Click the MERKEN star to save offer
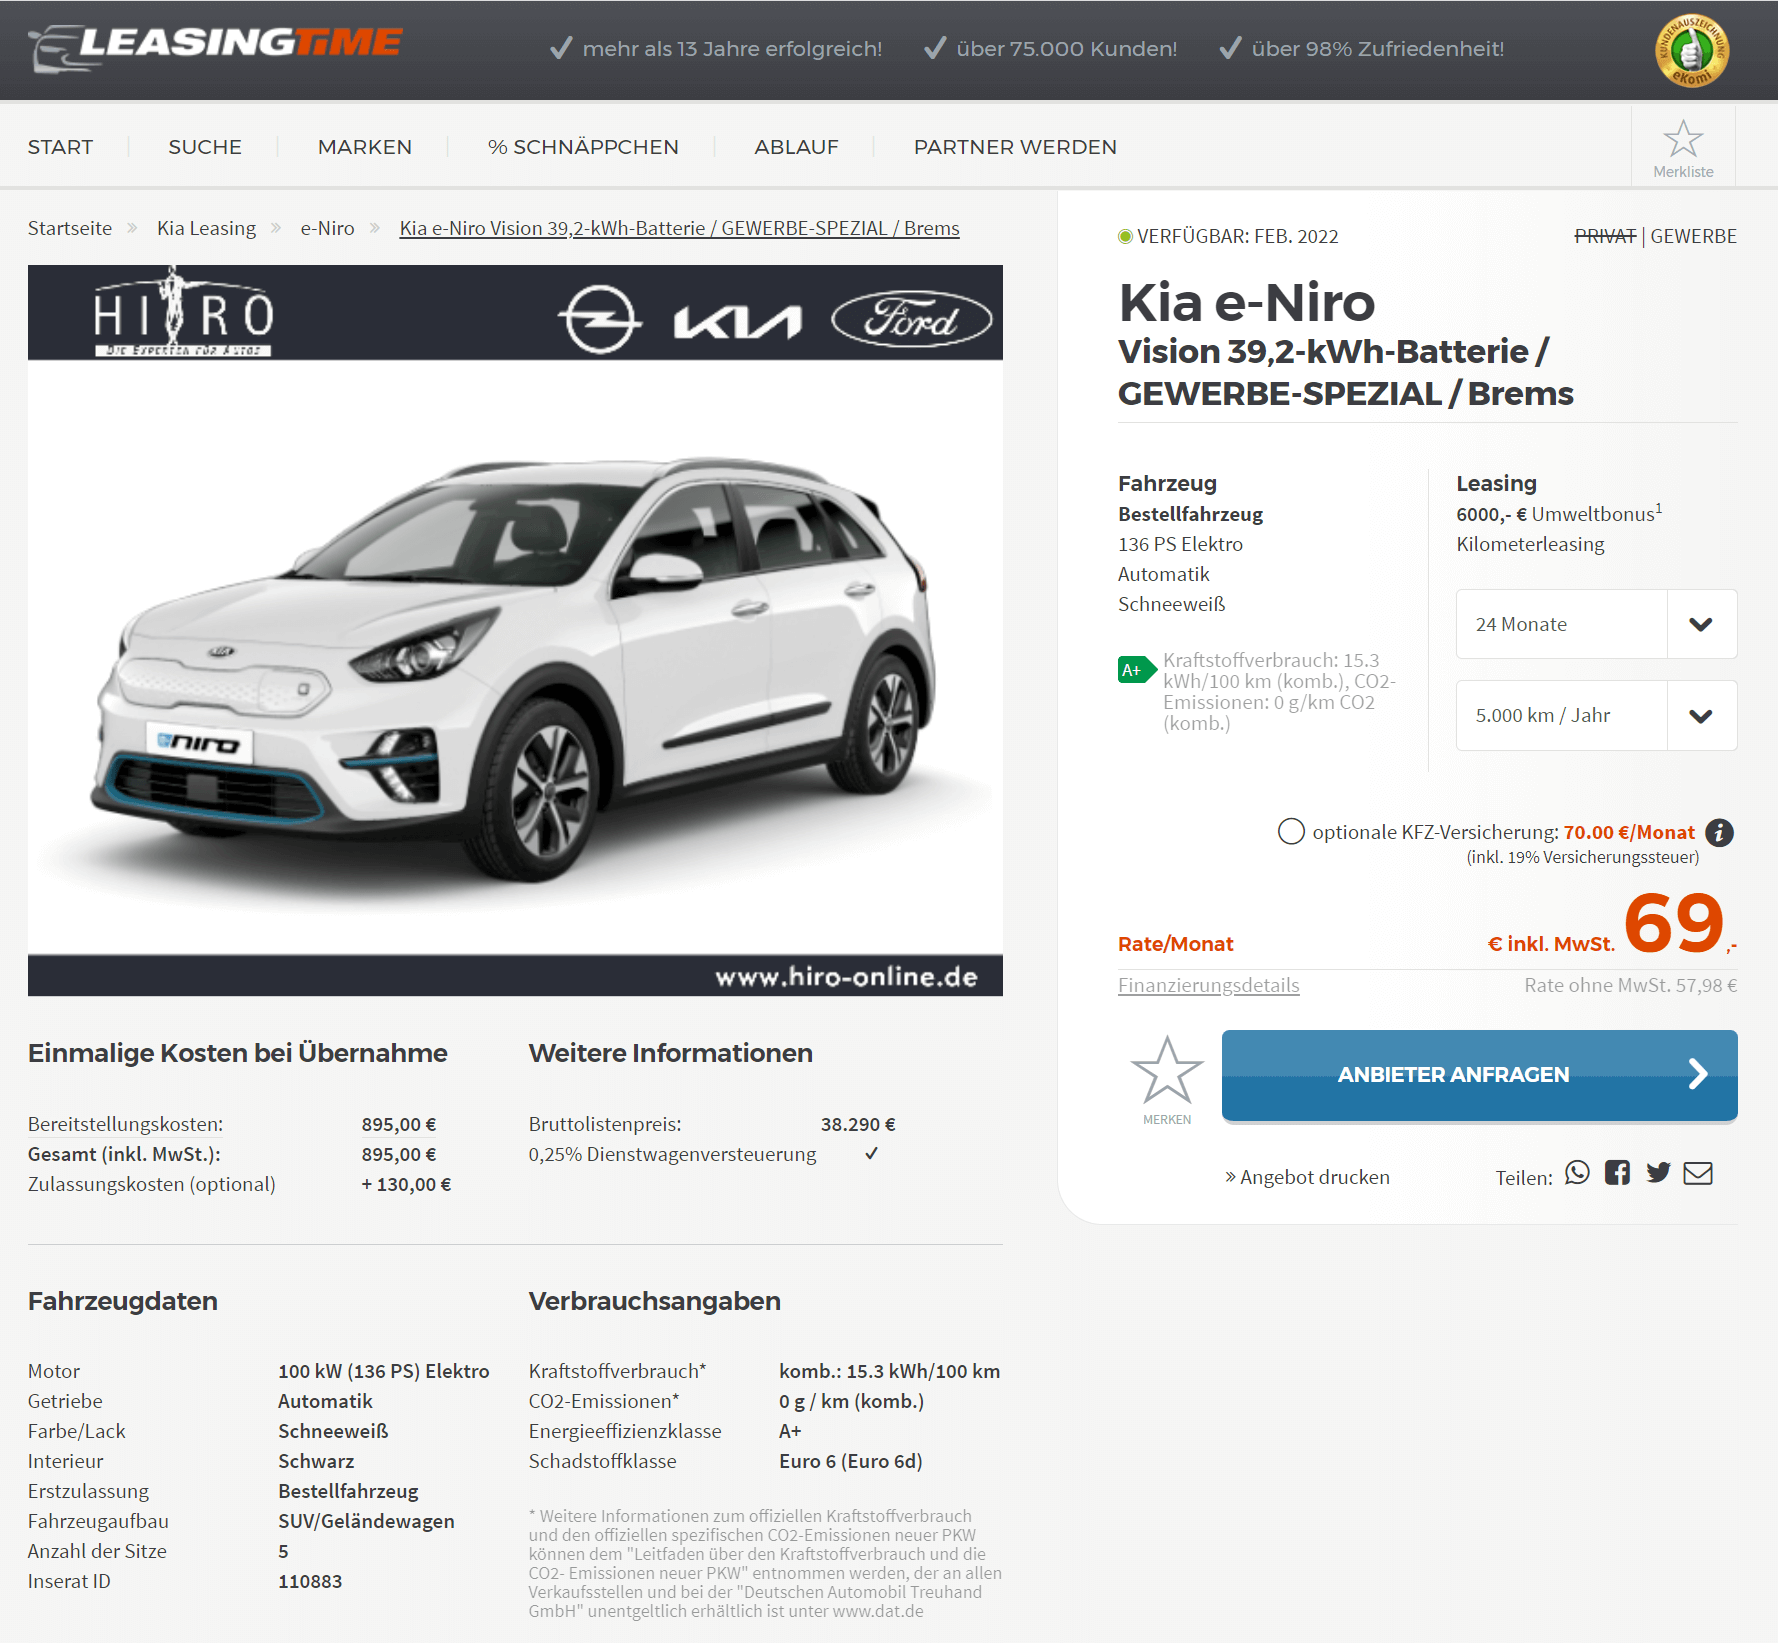This screenshot has height=1643, width=1778. 1167,1080
